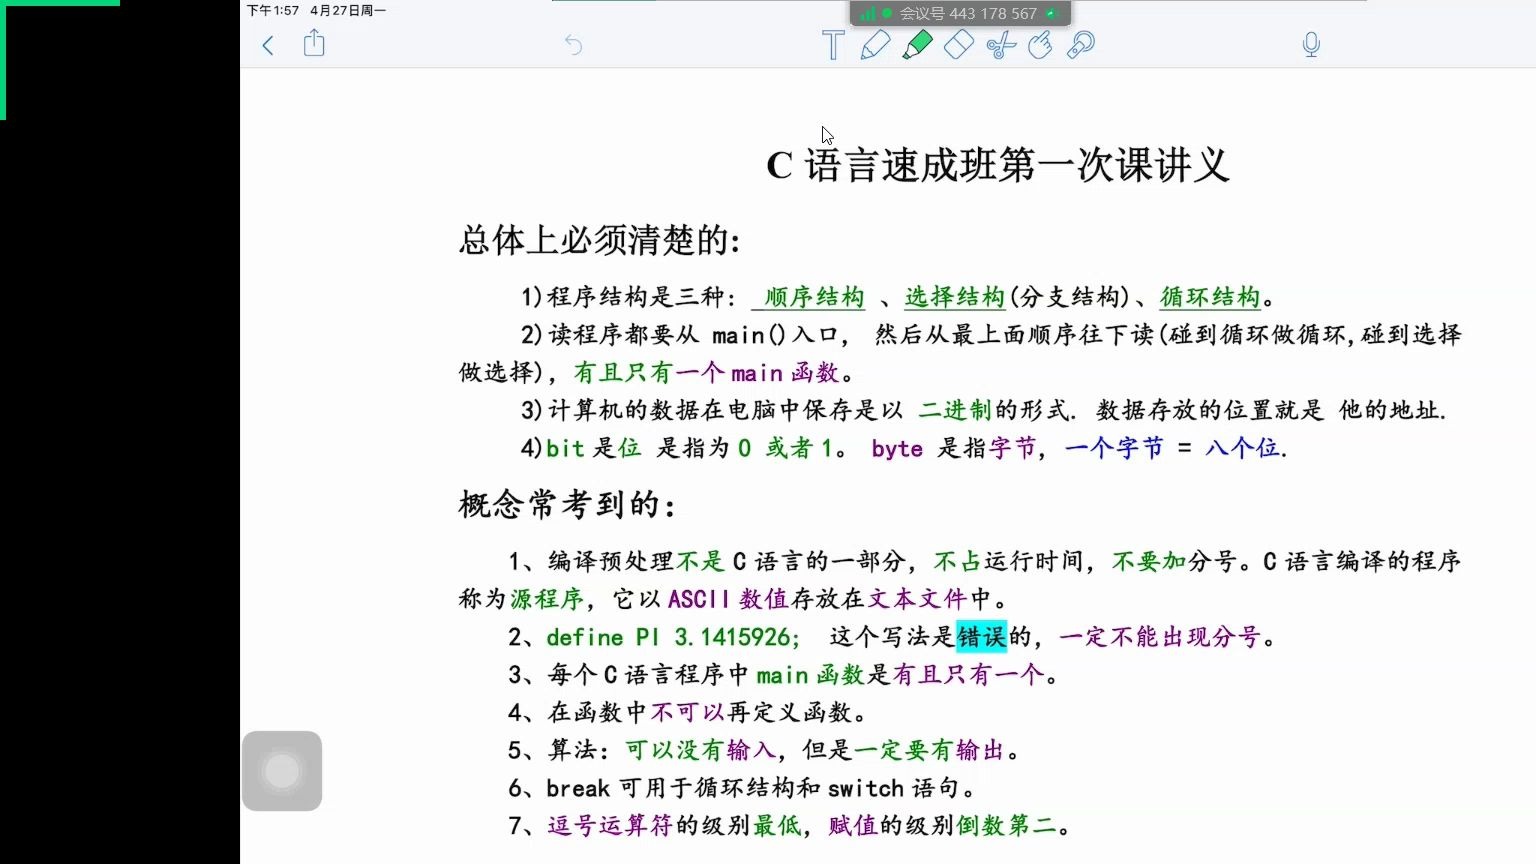
Task: Click the green text '有且只有一个'
Action: (x=649, y=373)
